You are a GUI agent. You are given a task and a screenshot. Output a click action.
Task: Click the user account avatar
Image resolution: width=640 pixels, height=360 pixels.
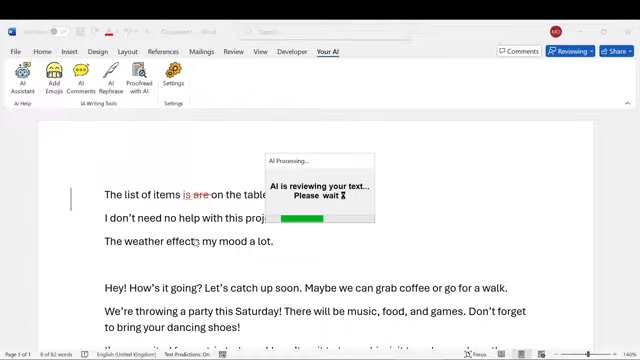click(556, 31)
